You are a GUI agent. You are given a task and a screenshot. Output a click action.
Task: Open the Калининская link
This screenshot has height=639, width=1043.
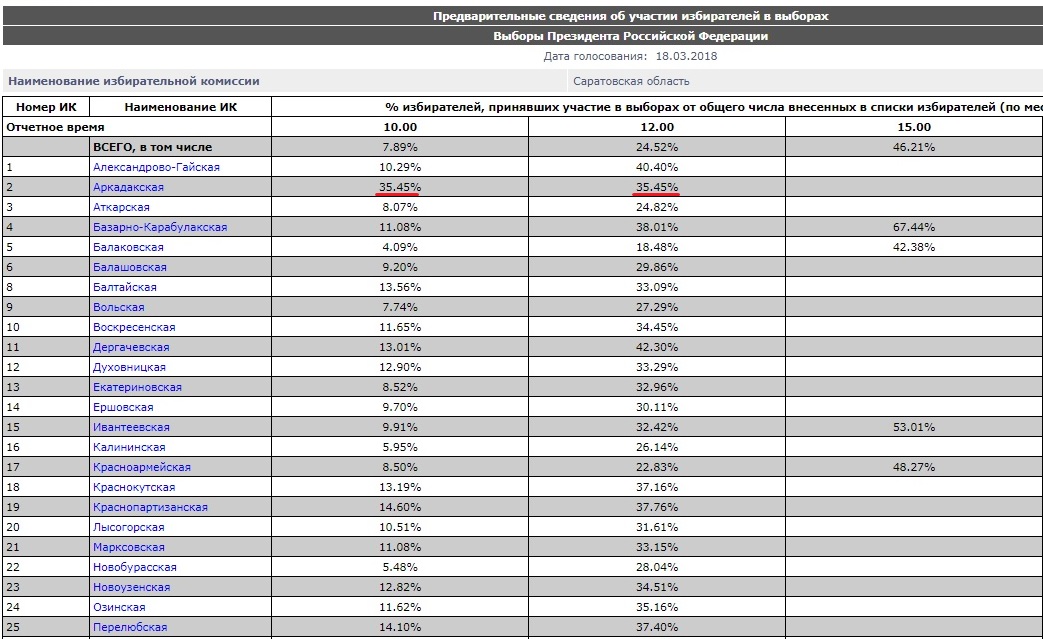point(129,446)
